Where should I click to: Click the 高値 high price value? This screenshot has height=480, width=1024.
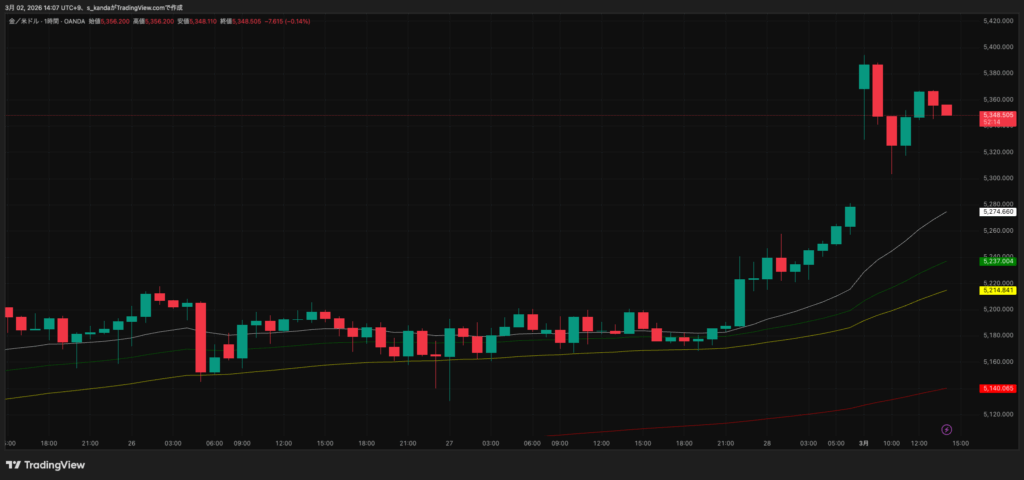pos(160,19)
